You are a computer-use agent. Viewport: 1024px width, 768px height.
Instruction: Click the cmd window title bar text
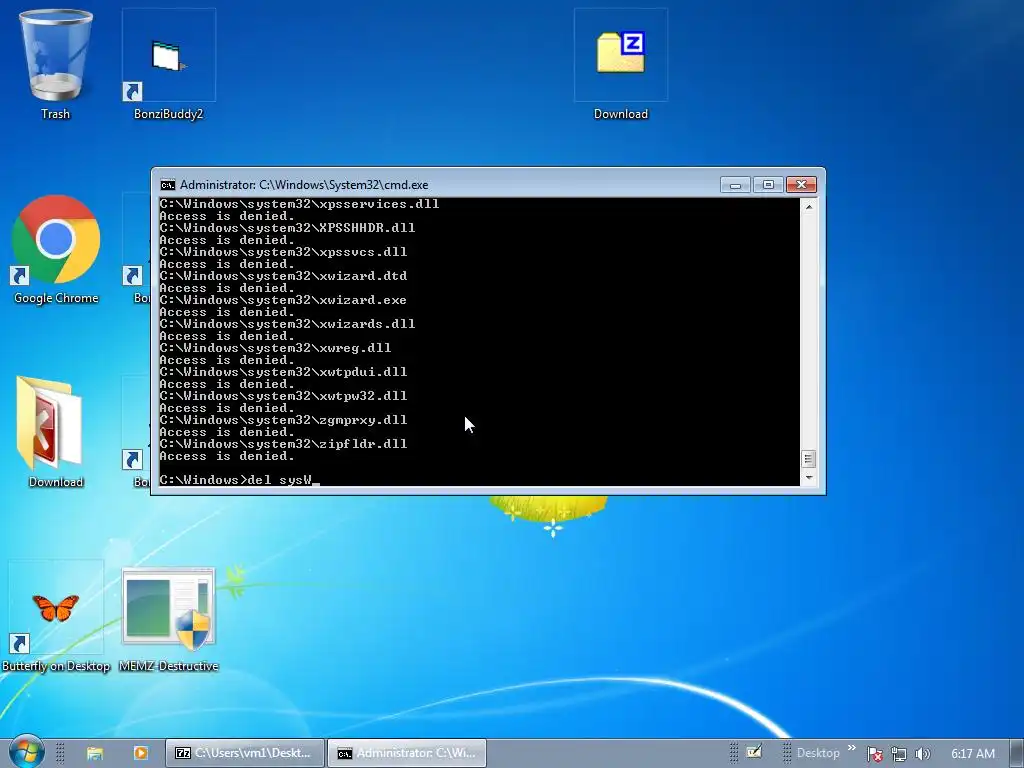[x=304, y=185]
